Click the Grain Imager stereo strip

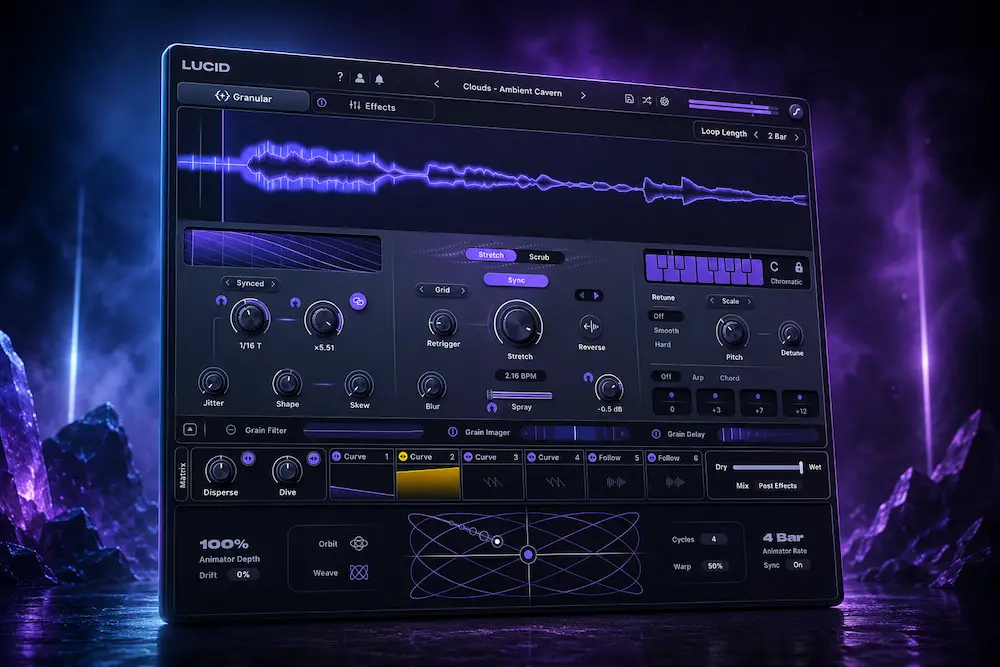click(x=575, y=434)
